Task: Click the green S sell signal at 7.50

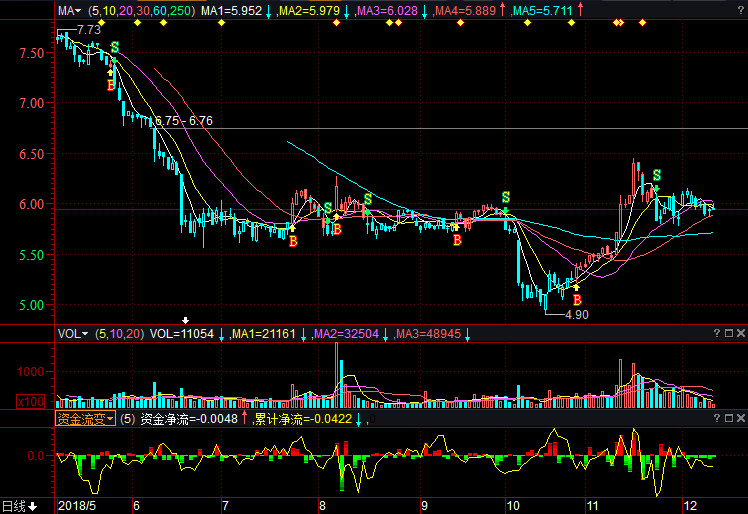Action: coord(114,47)
